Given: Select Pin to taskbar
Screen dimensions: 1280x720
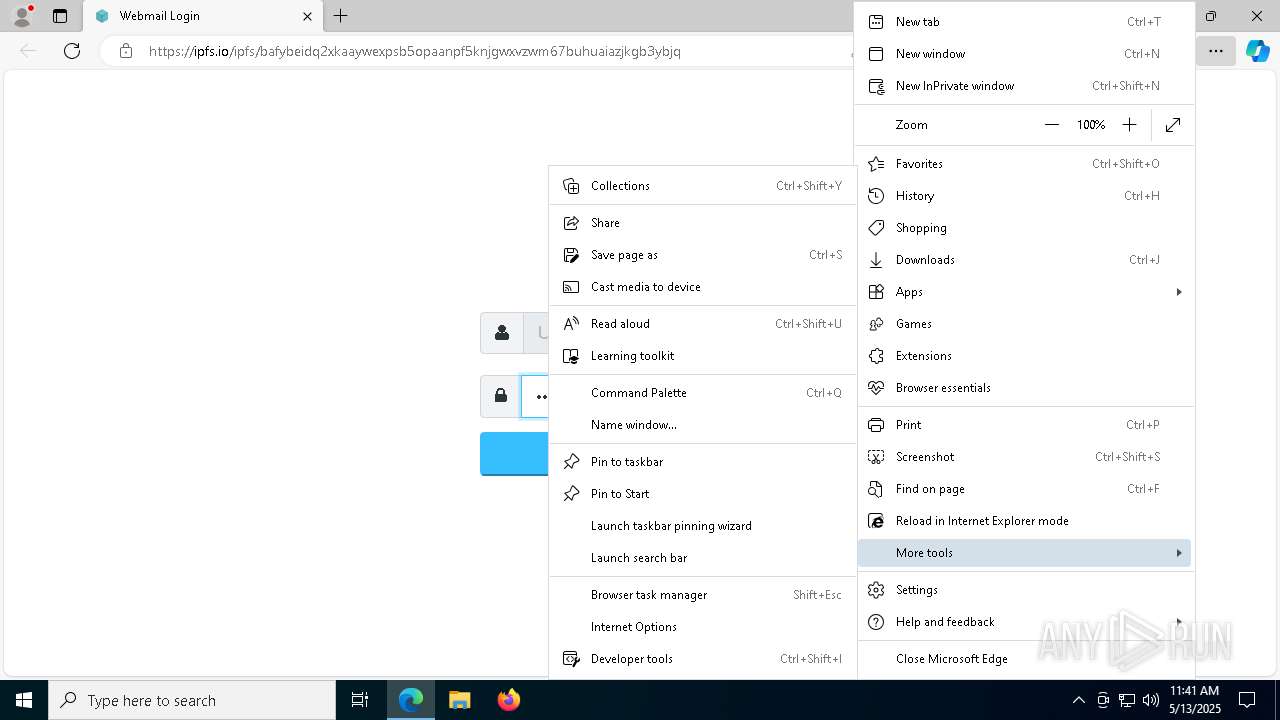Looking at the screenshot, I should tap(702, 461).
